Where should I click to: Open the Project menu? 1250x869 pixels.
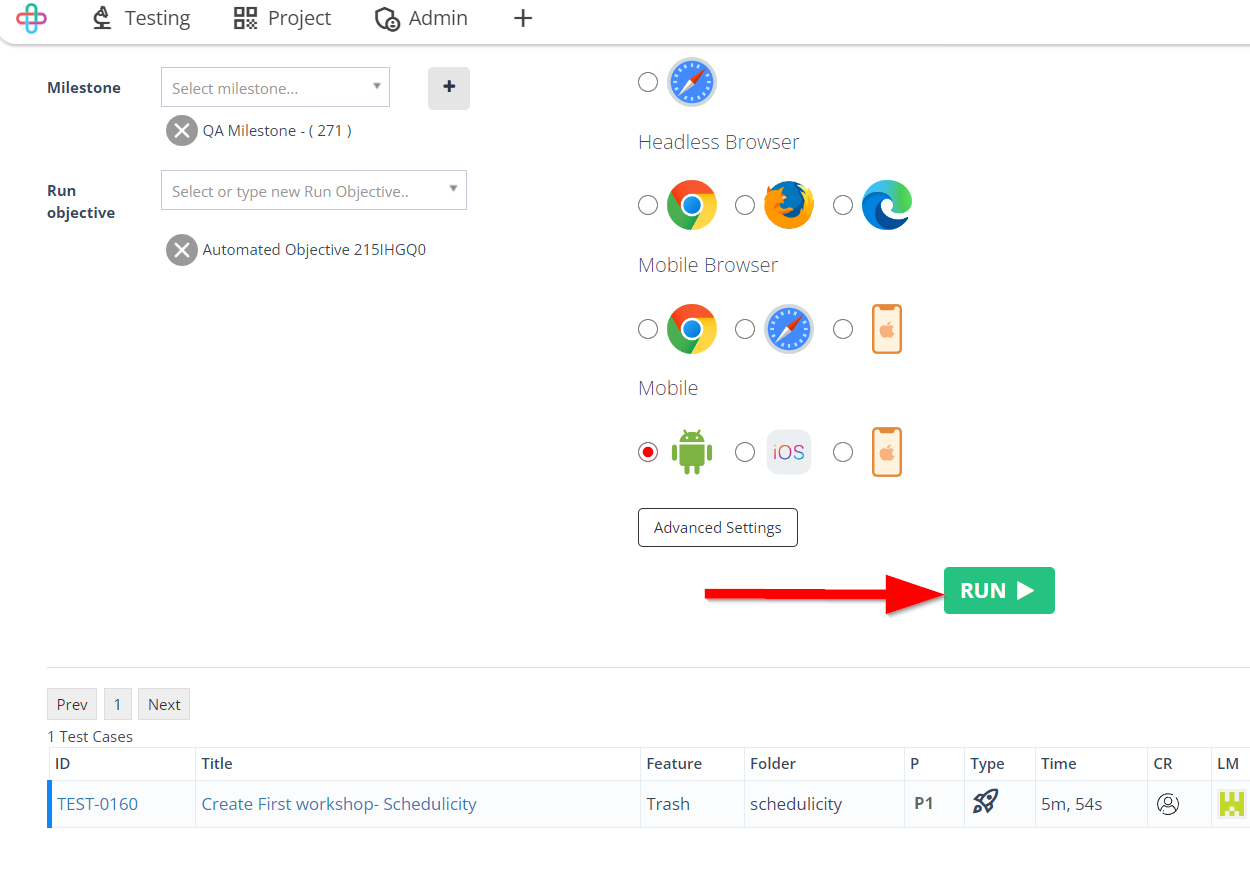point(282,18)
